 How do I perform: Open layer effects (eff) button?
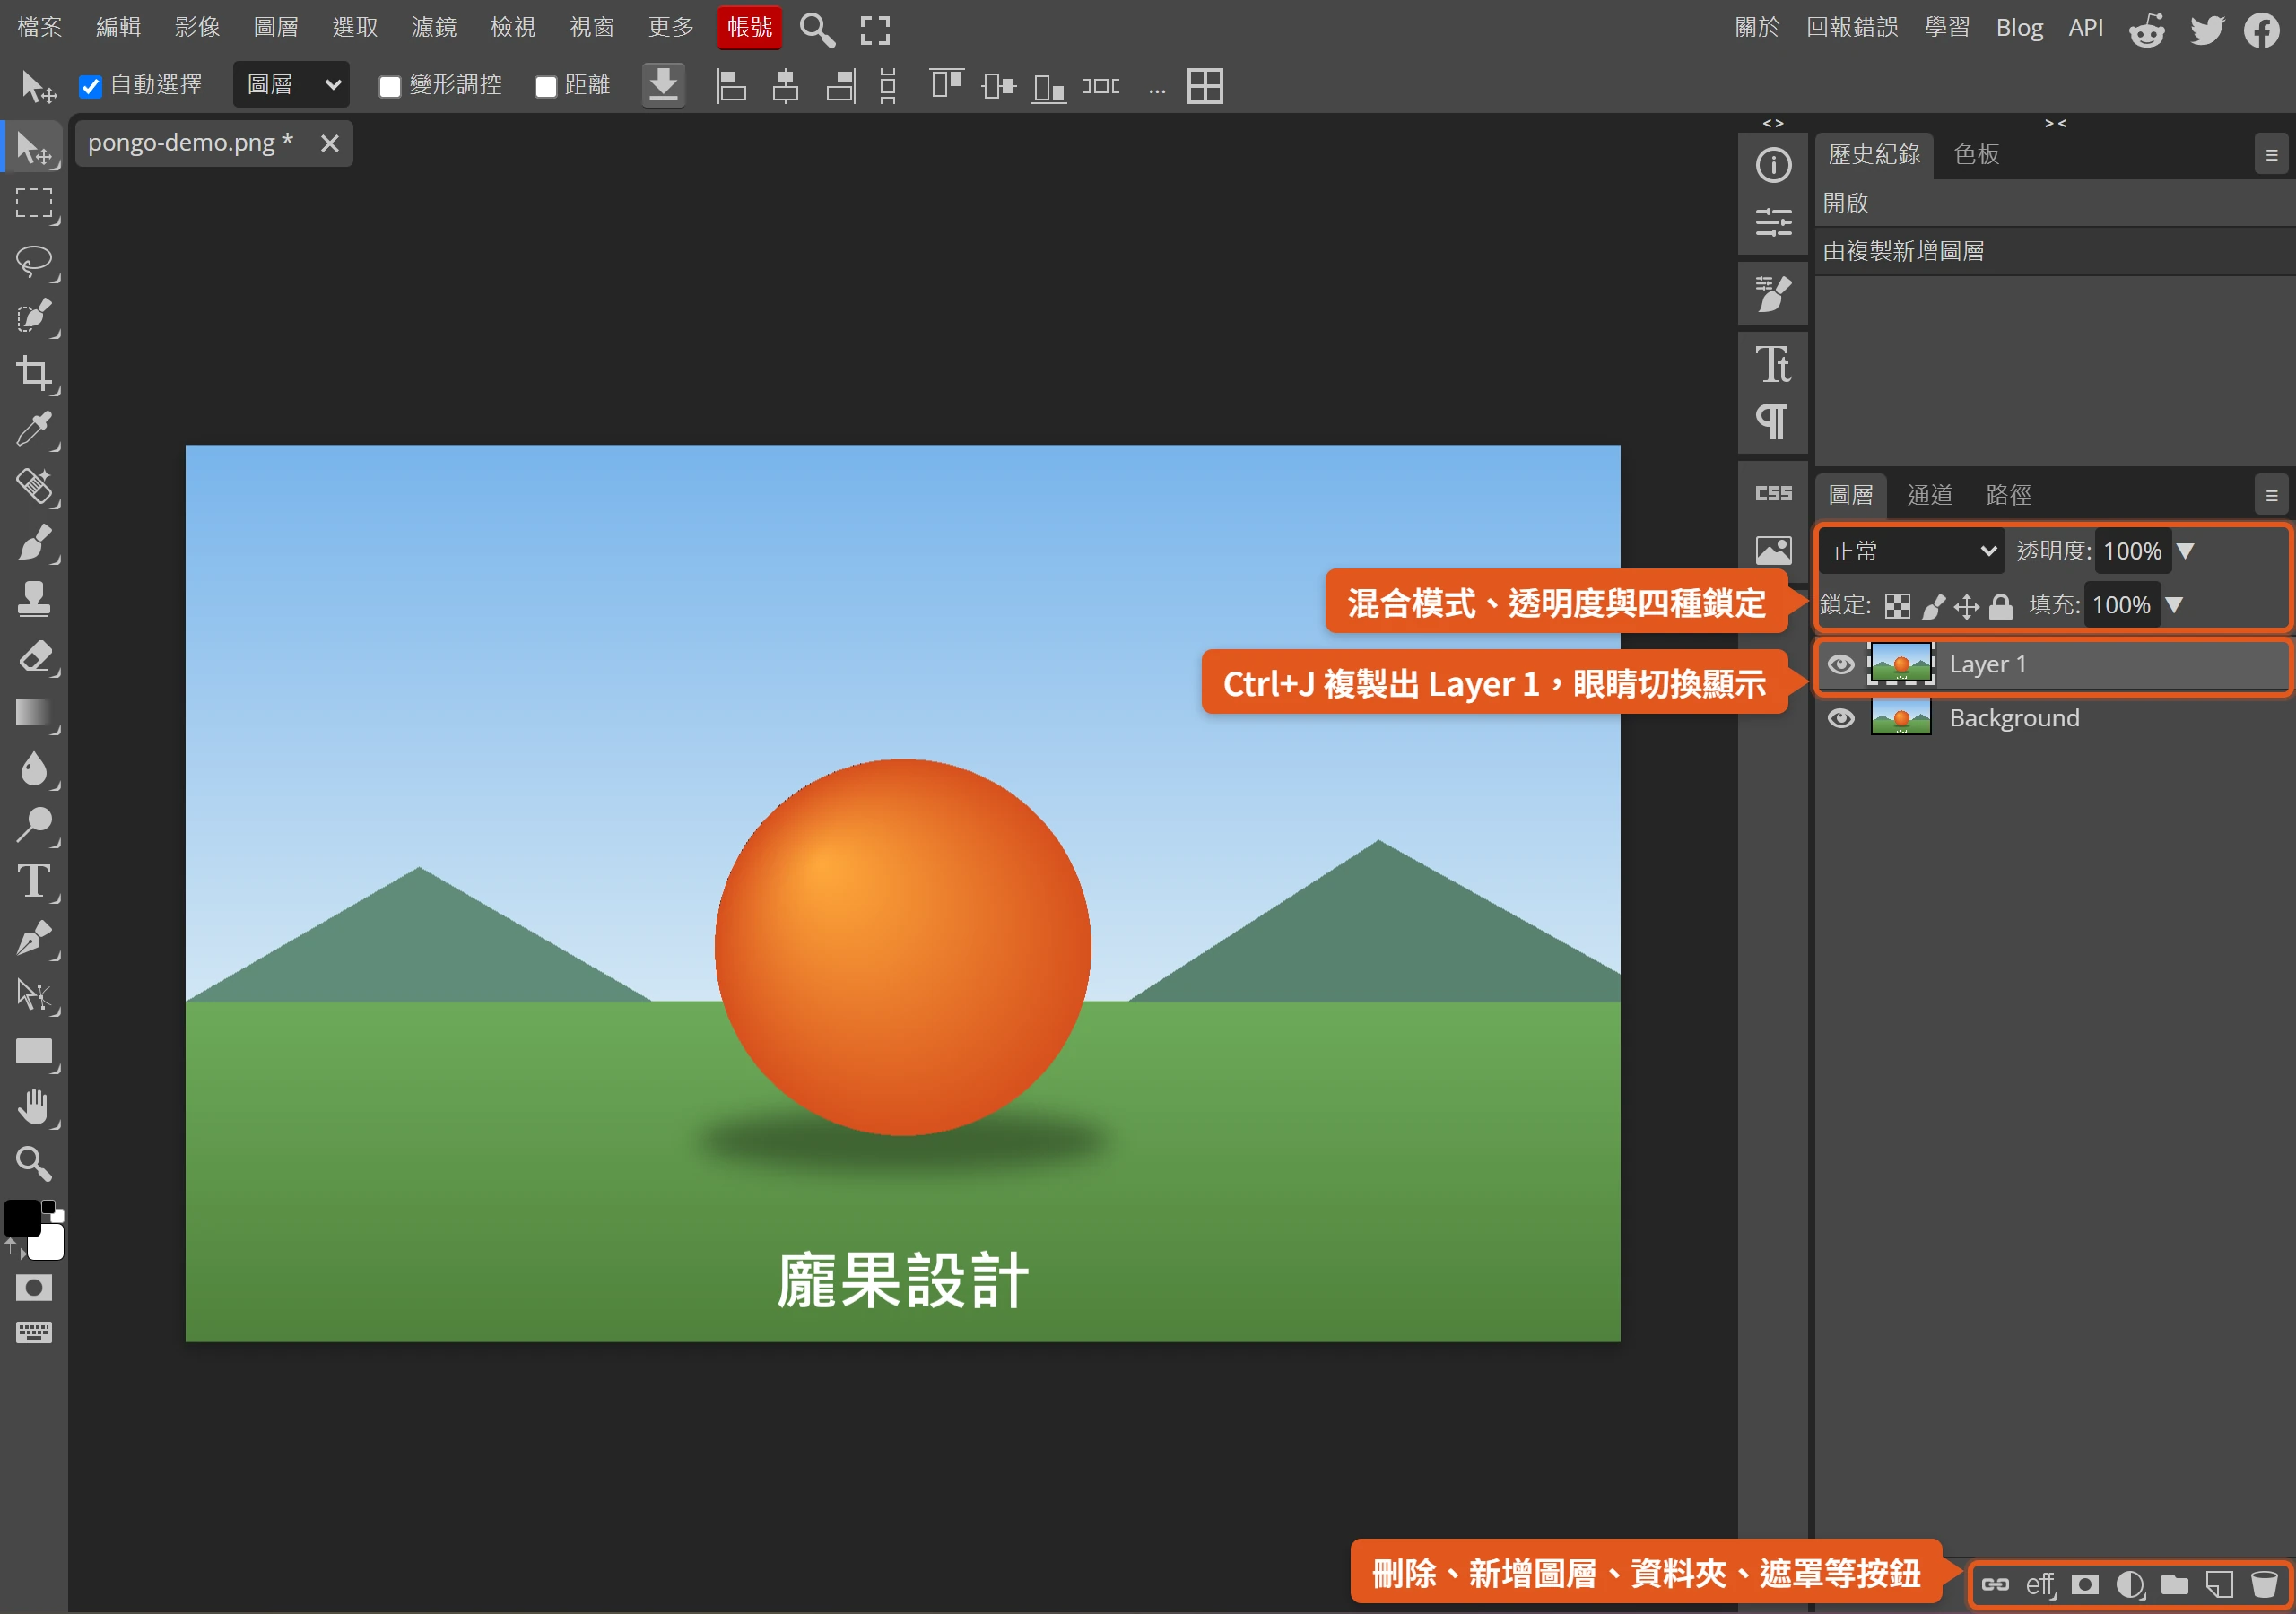point(2040,1584)
